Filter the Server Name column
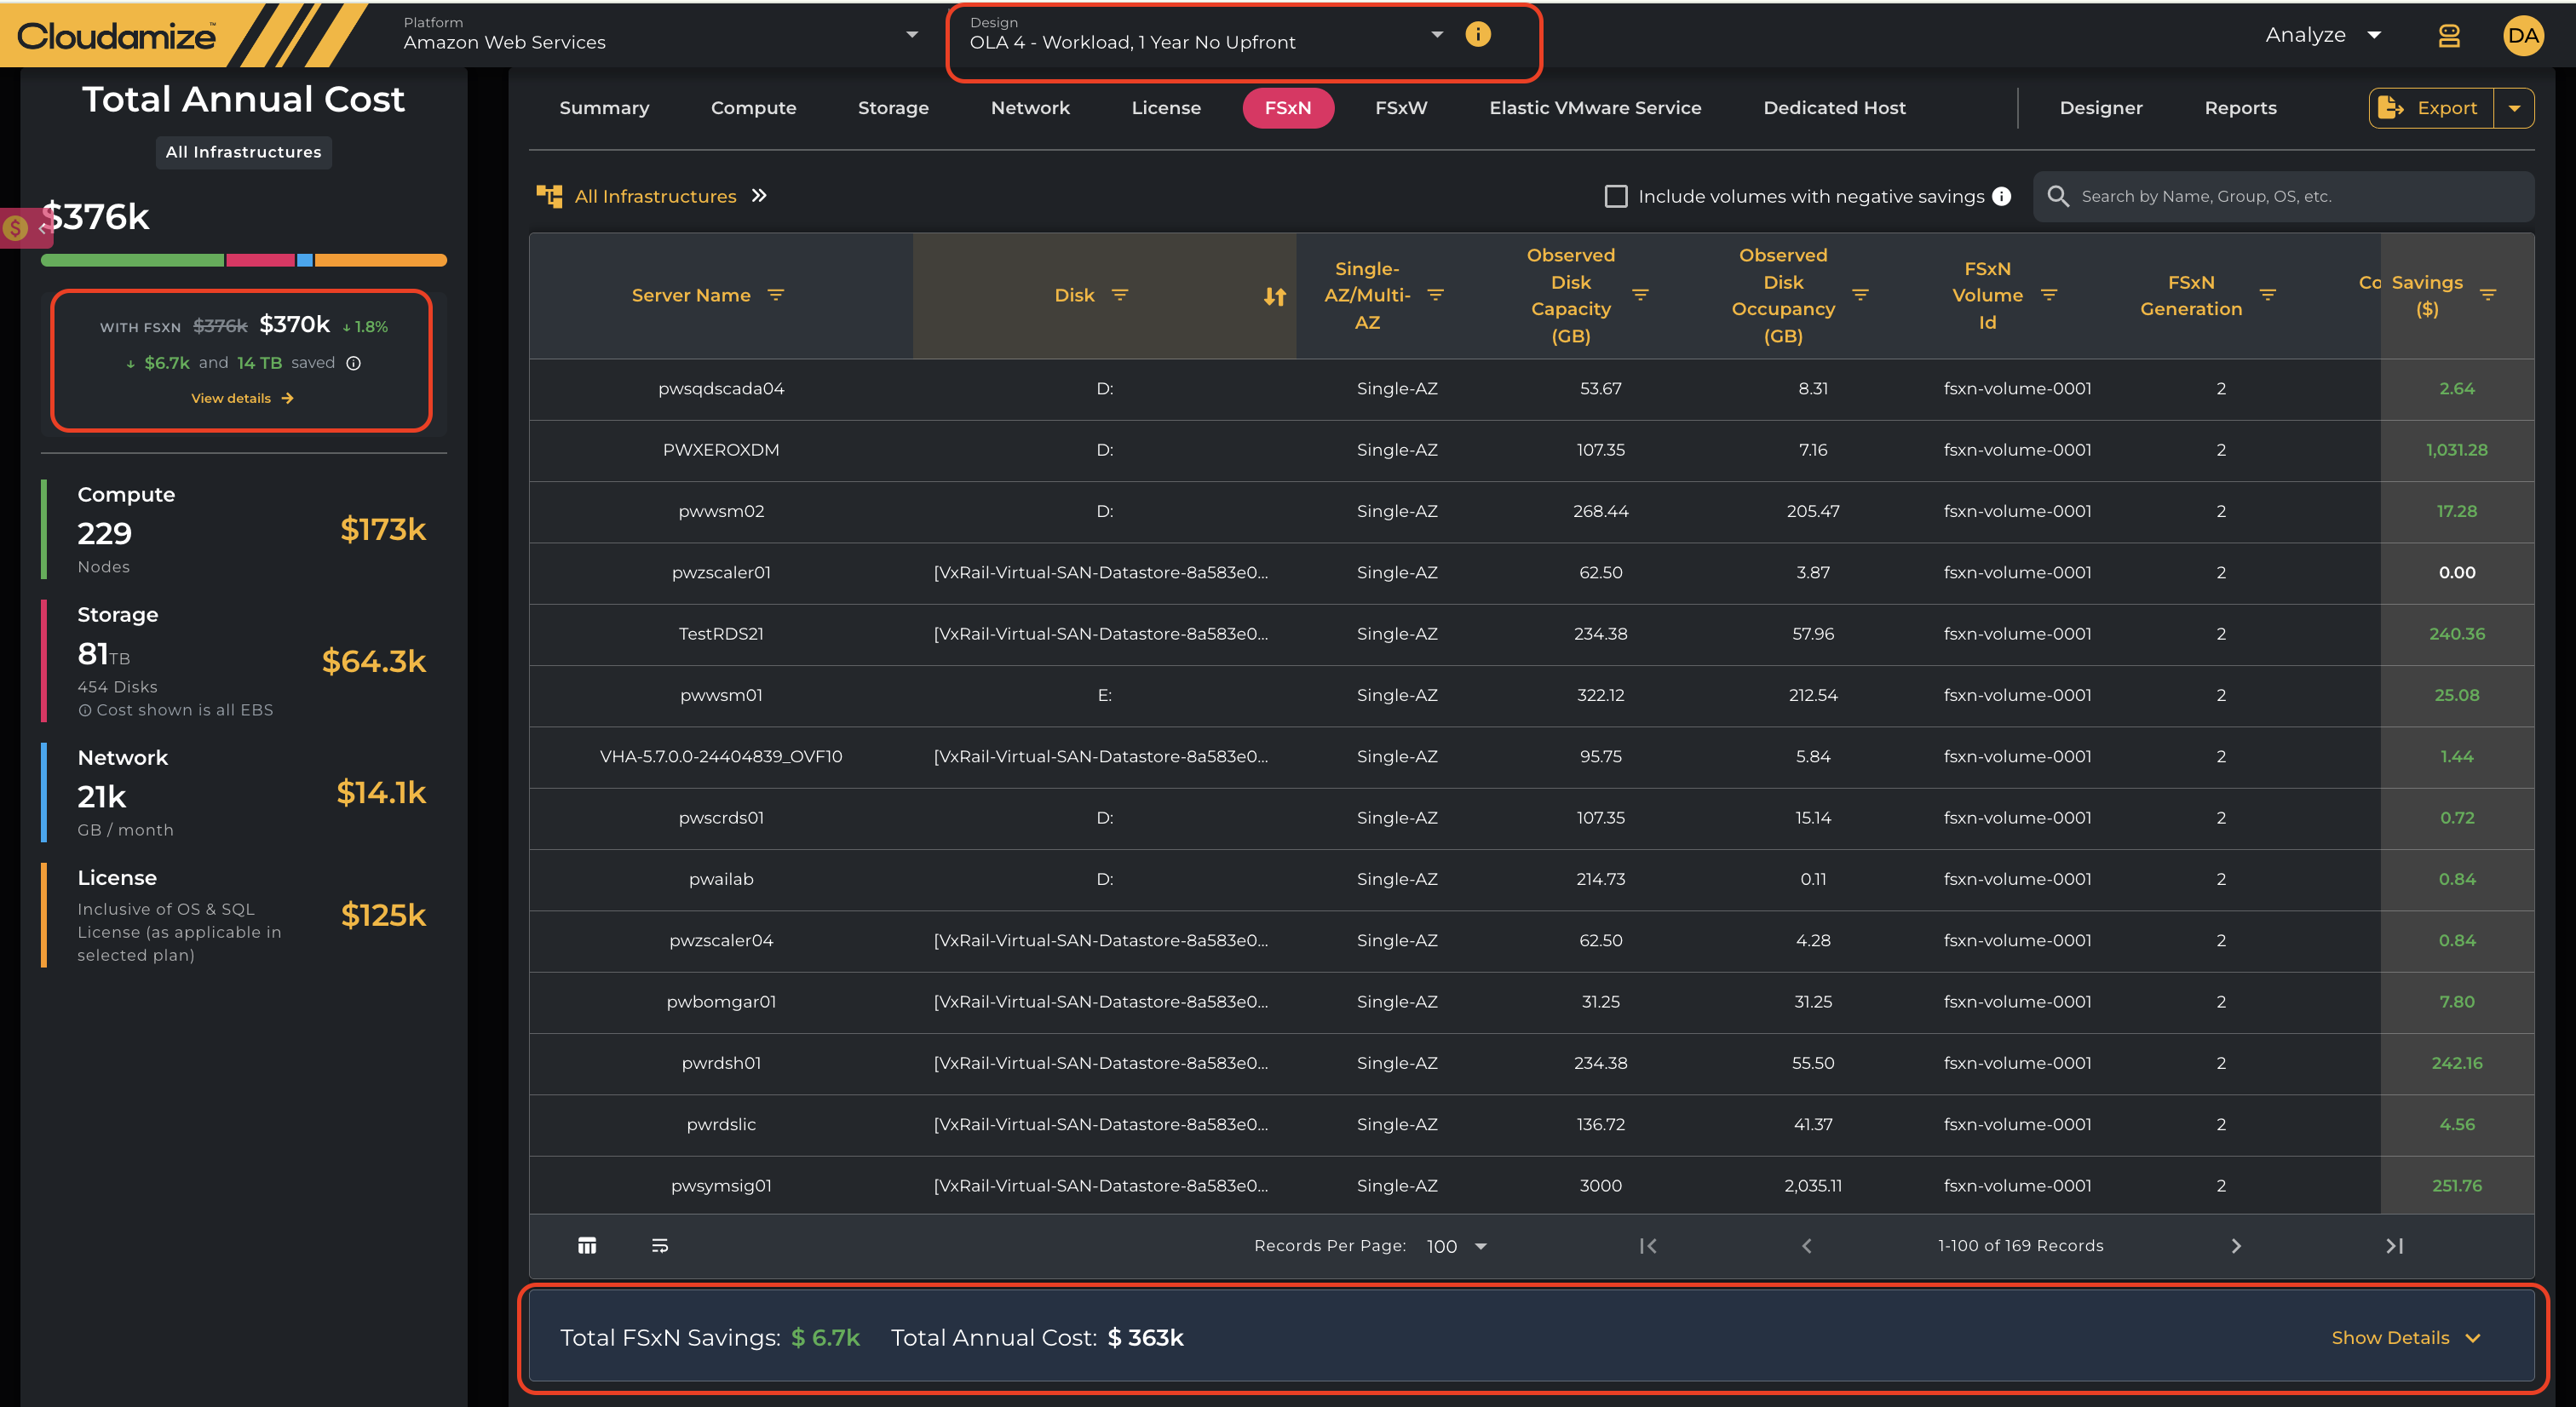2576x1407 pixels. click(x=776, y=295)
